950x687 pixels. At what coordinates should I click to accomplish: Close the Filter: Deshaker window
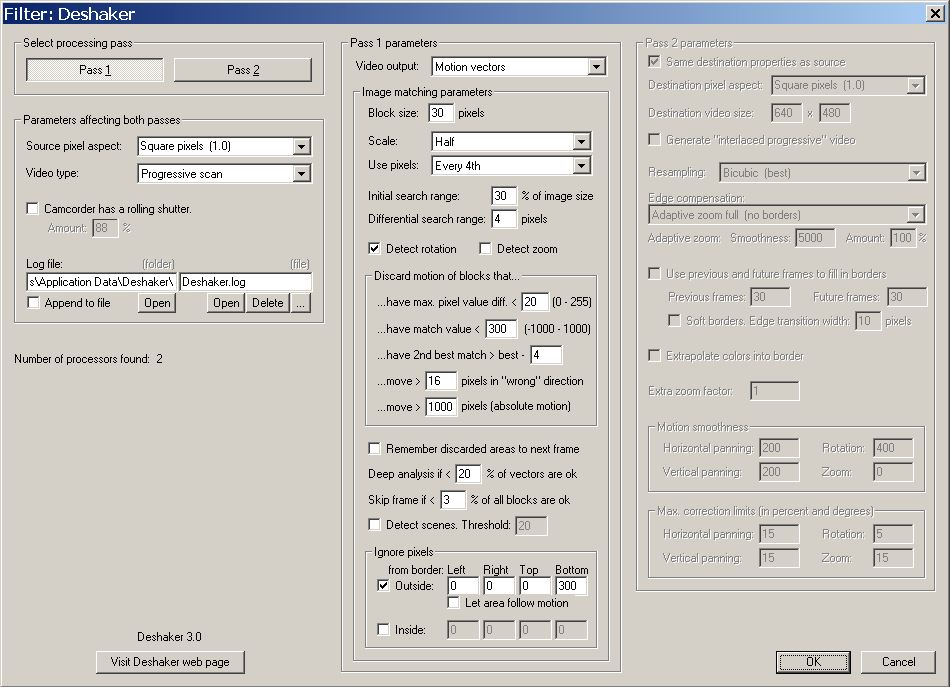click(x=935, y=13)
